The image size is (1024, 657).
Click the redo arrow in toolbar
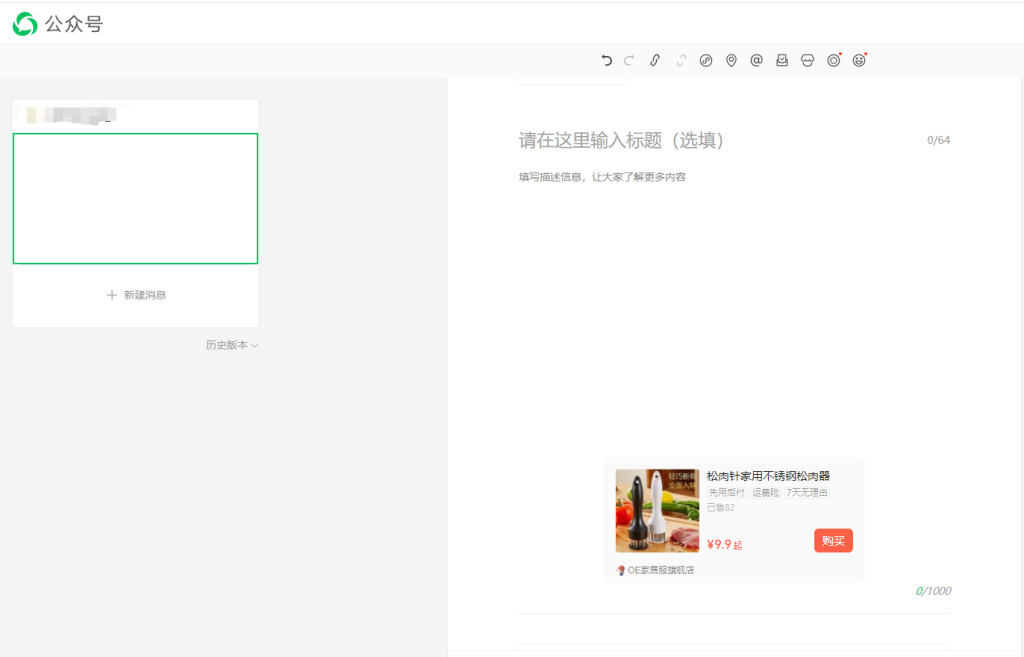pyautogui.click(x=629, y=60)
